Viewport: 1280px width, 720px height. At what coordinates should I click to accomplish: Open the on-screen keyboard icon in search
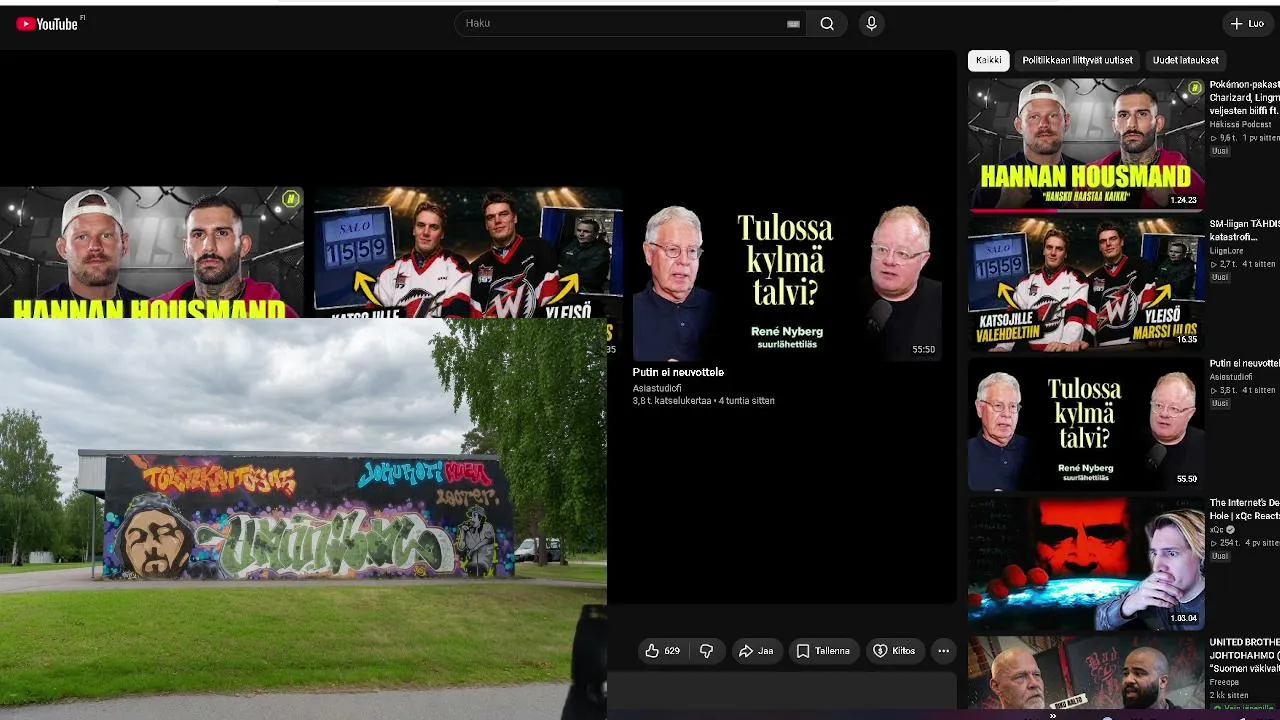794,24
